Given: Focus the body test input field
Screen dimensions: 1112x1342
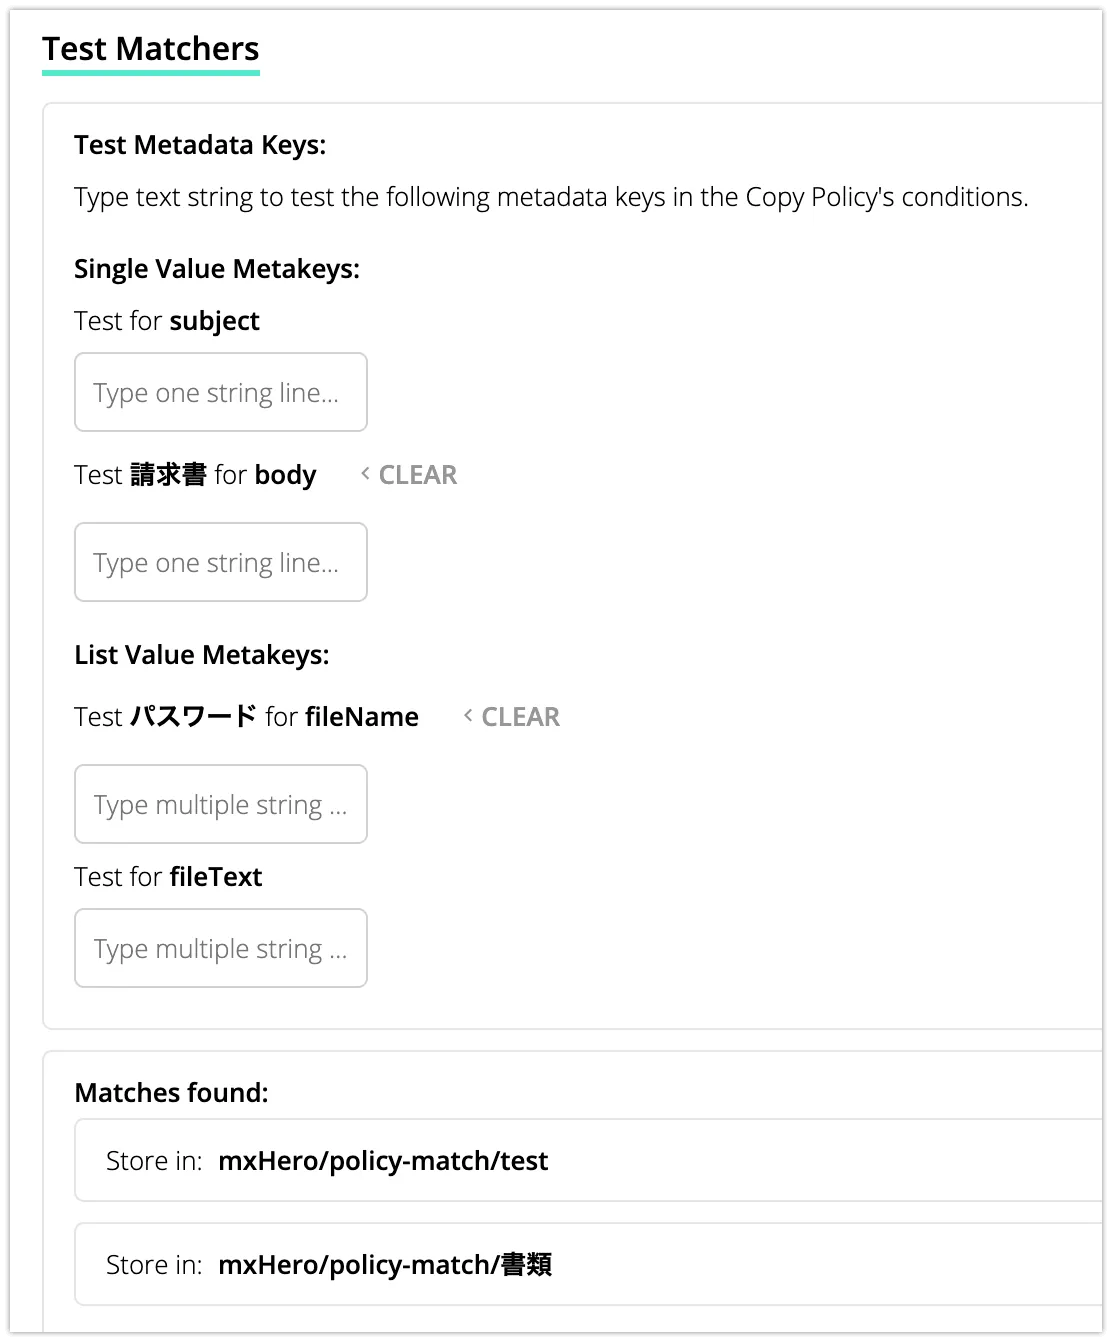Looking at the screenshot, I should [221, 562].
